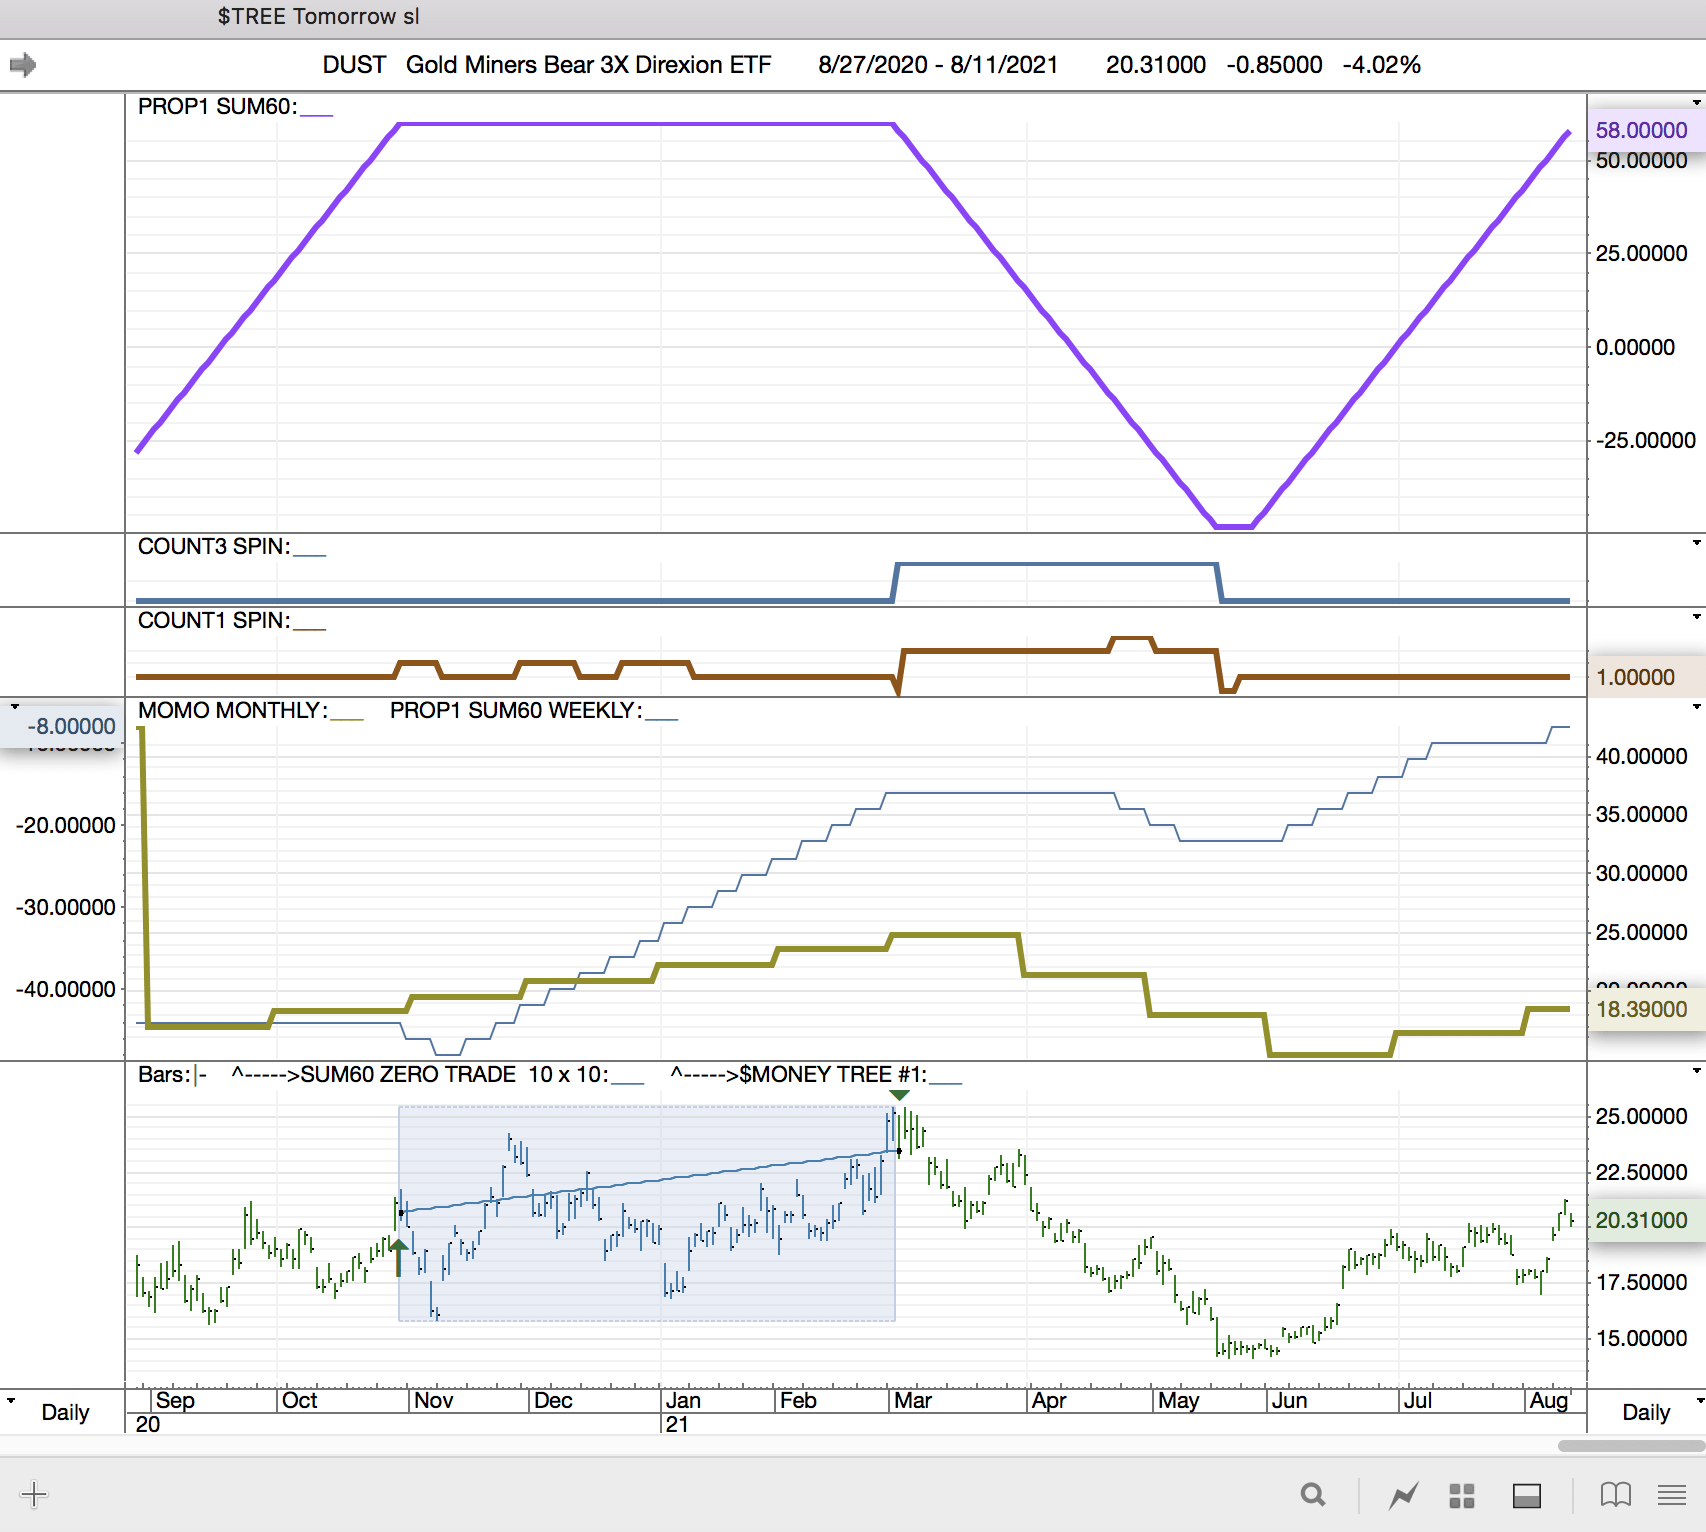Viewport: 1706px width, 1532px height.
Task: Click the PROP1 SUM60 WEEKLY line swatch
Action: click(662, 718)
